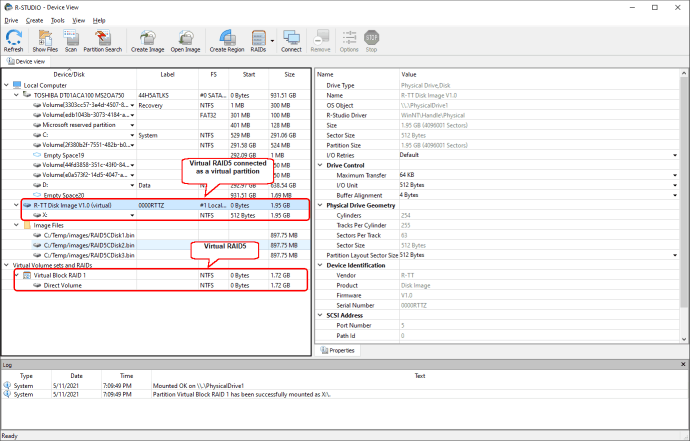Image resolution: width=690 pixels, height=441 pixels.
Task: Open the I/O Unit dropdown
Action: click(x=675, y=185)
